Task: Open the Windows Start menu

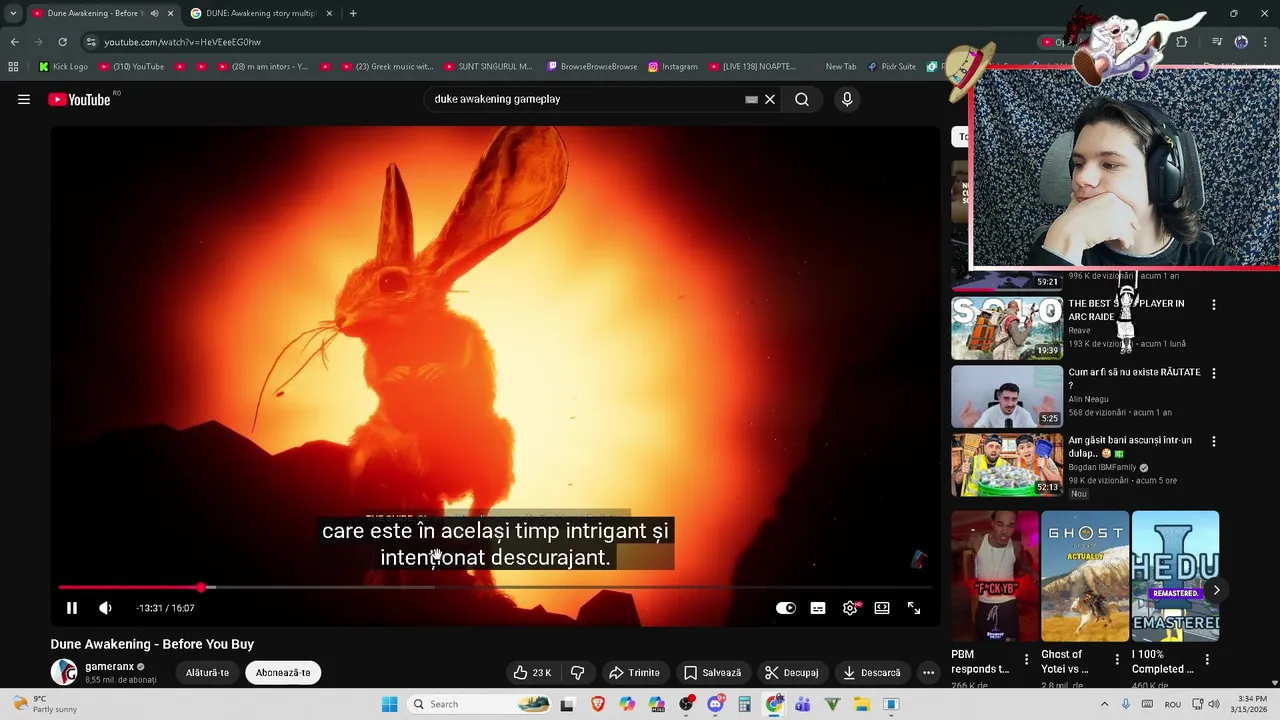Action: click(x=389, y=704)
